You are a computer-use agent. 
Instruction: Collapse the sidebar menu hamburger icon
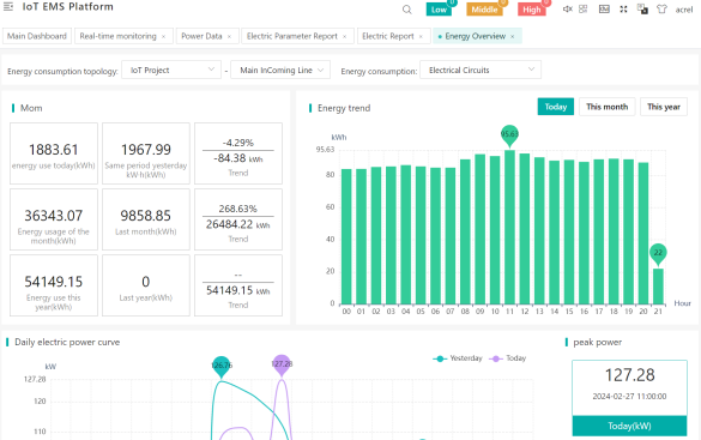8,8
